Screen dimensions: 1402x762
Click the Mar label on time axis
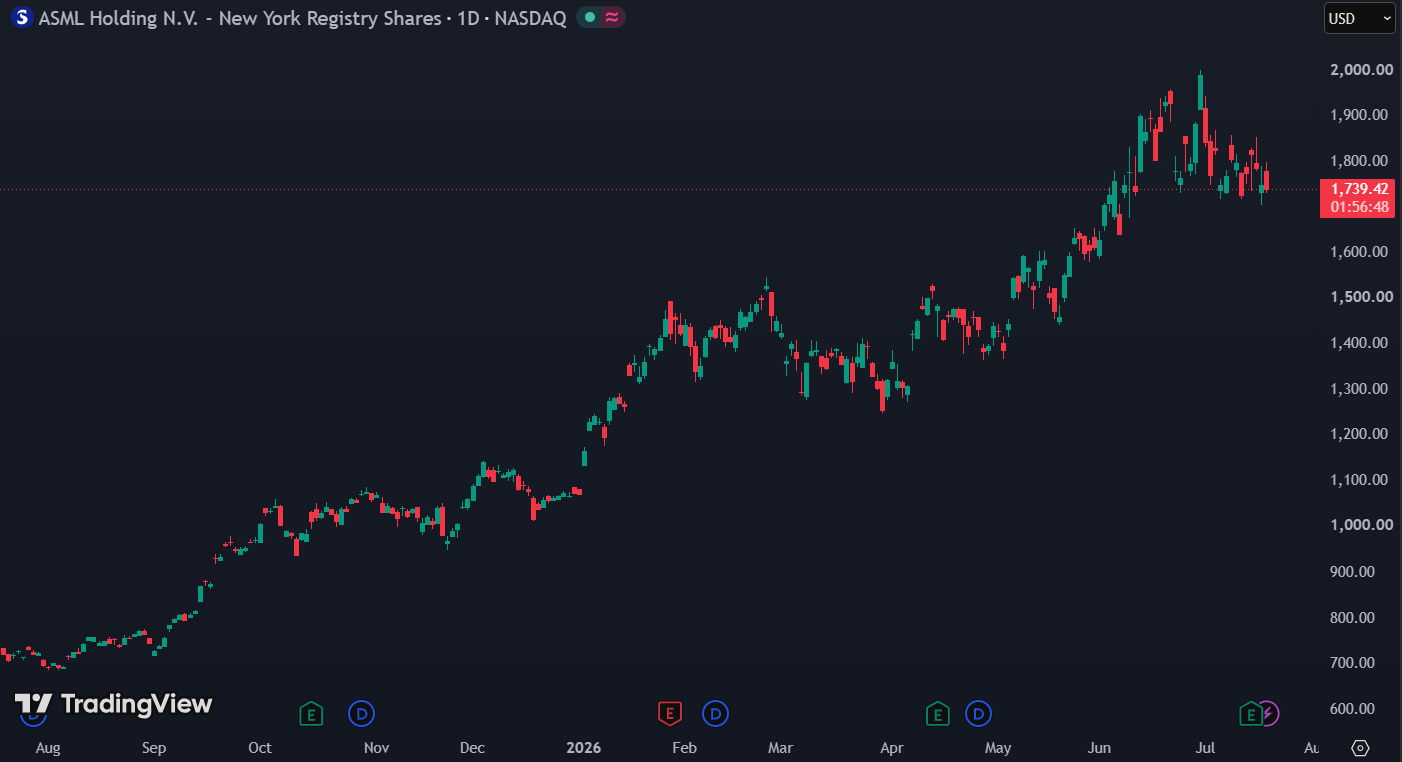coord(780,747)
